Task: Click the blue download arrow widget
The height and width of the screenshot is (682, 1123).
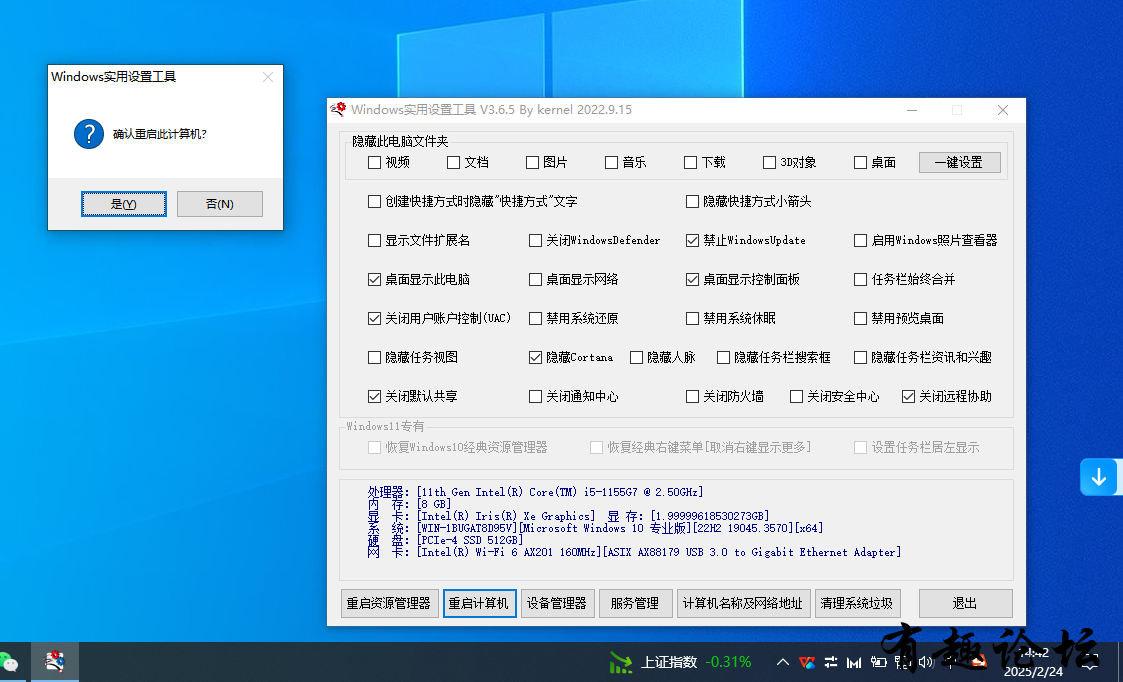Action: point(1099,477)
